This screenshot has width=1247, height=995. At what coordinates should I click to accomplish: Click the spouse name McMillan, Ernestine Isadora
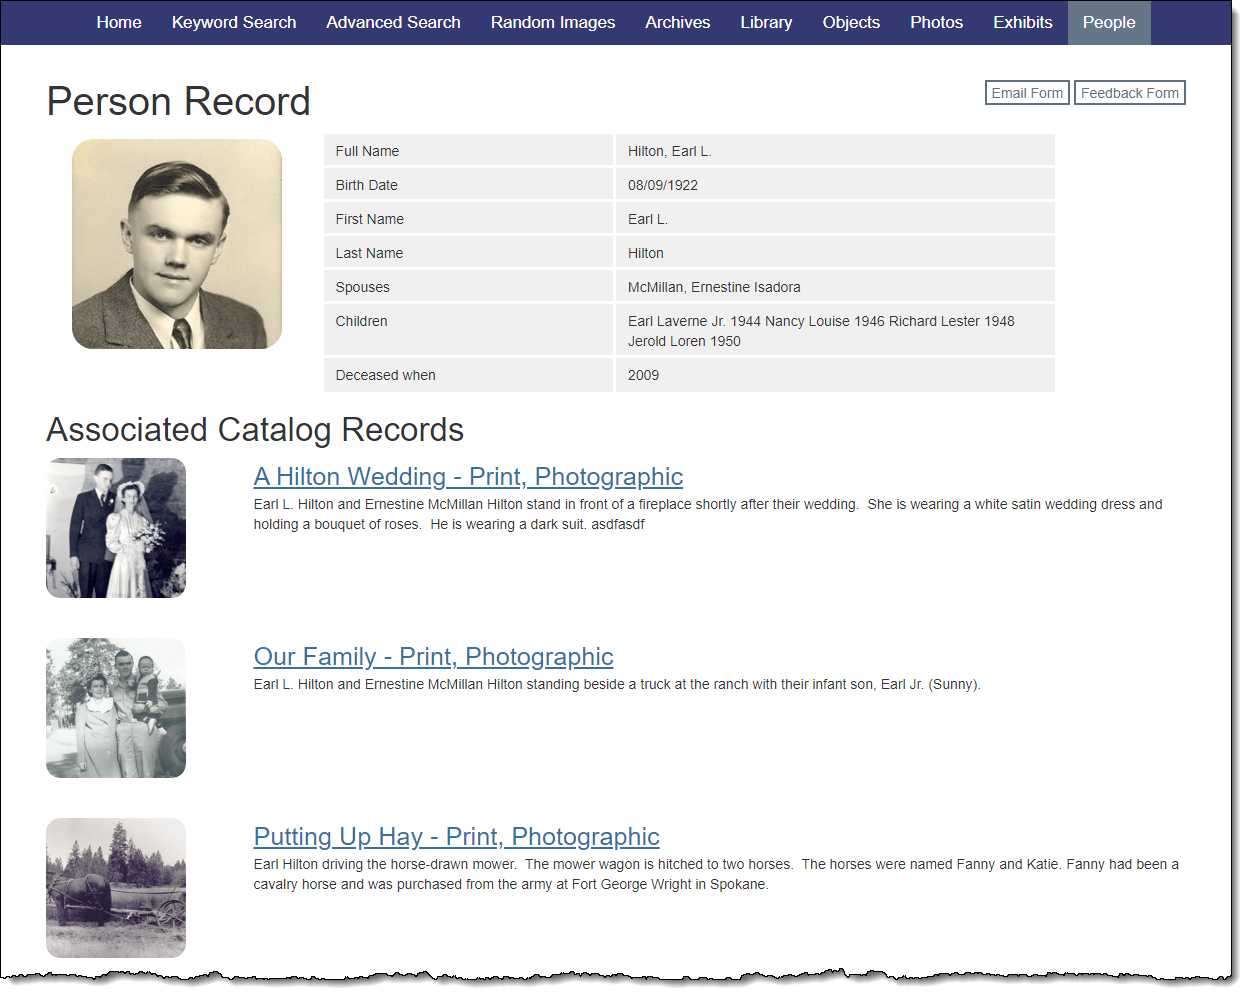pos(714,287)
